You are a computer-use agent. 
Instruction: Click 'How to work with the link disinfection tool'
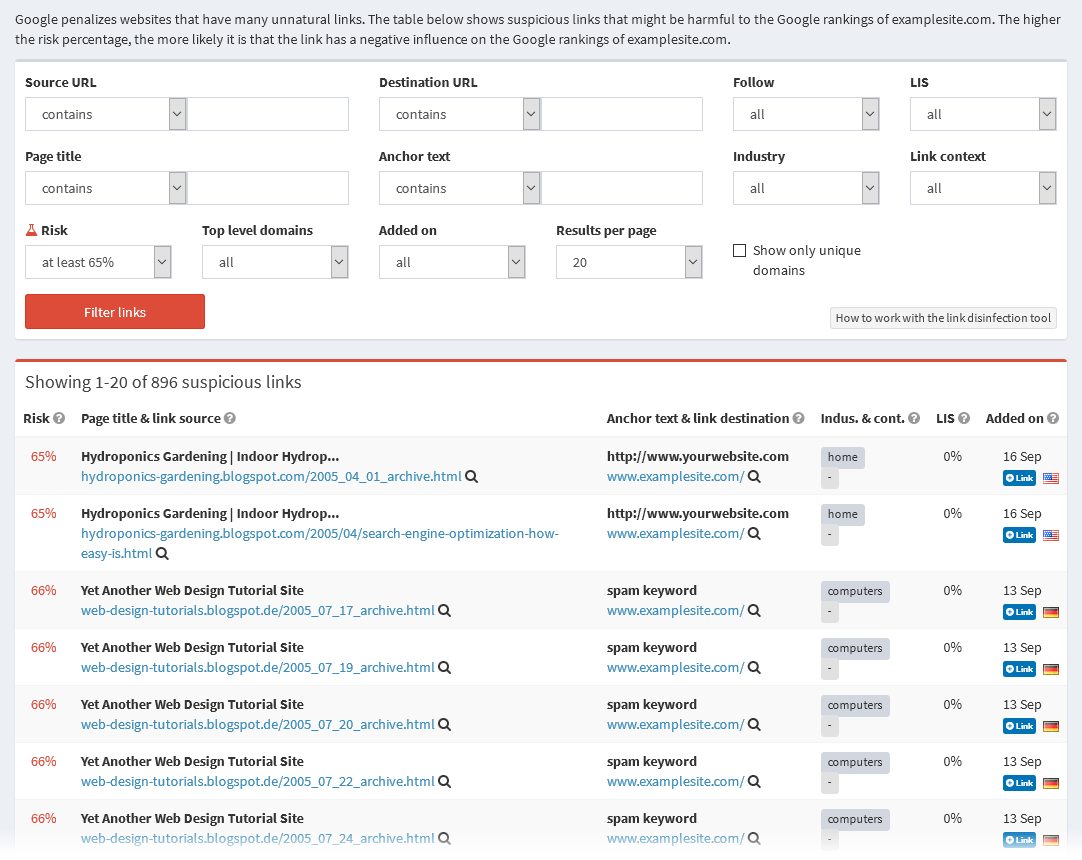pos(943,318)
